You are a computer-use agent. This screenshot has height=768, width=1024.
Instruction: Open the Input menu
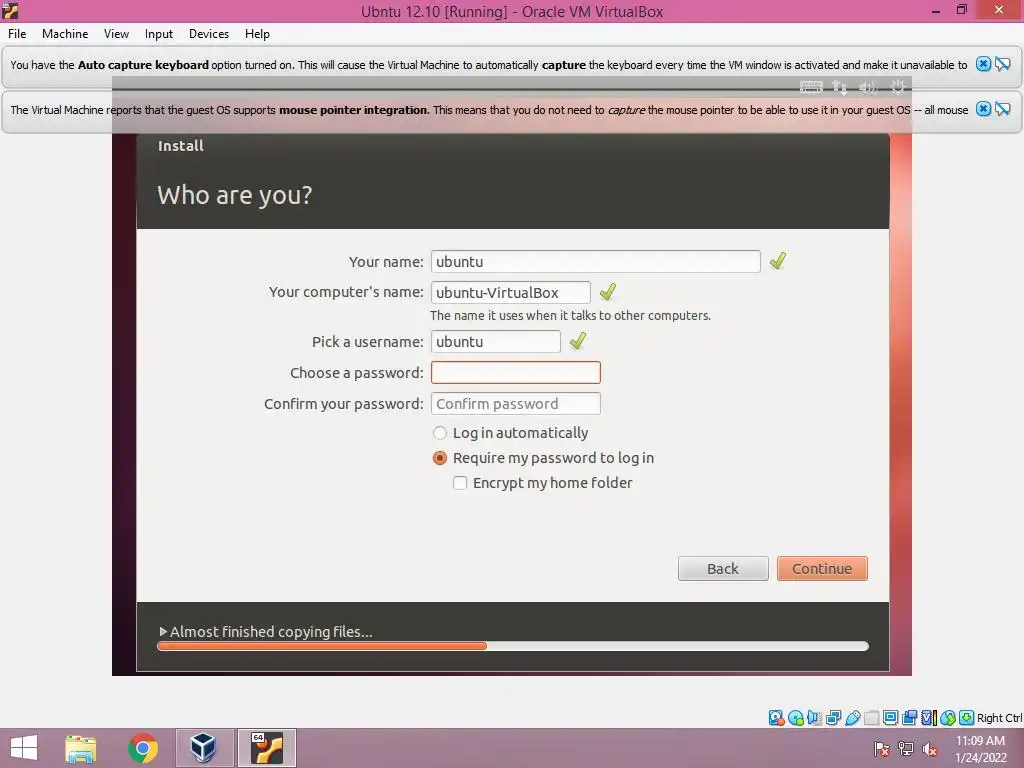coord(159,33)
